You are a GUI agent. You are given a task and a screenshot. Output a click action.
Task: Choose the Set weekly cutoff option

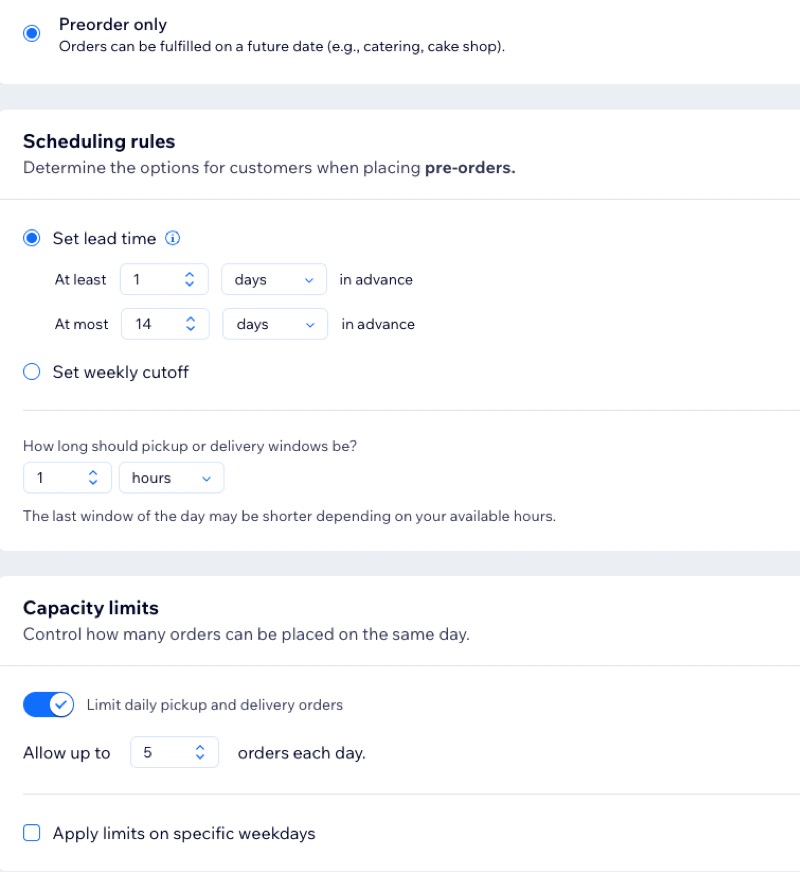(32, 372)
